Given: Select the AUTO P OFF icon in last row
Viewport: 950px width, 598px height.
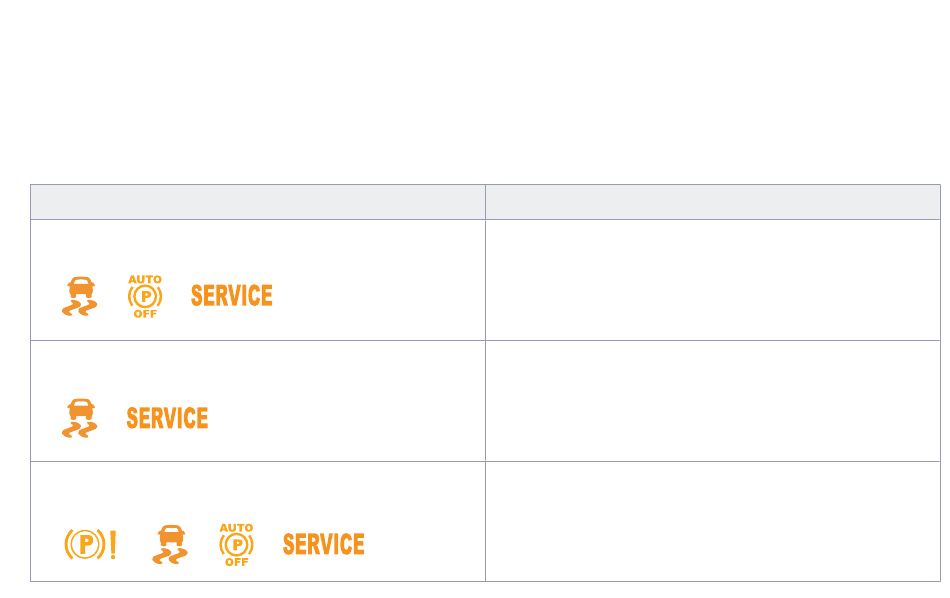Looking at the screenshot, I should [236, 545].
